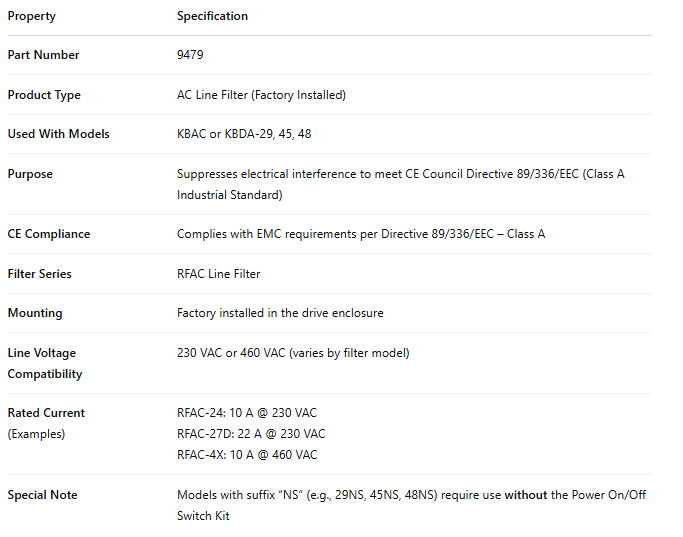Click the AC Line Filter (Factory Installed) text
This screenshot has height=537, width=683.
[261, 95]
